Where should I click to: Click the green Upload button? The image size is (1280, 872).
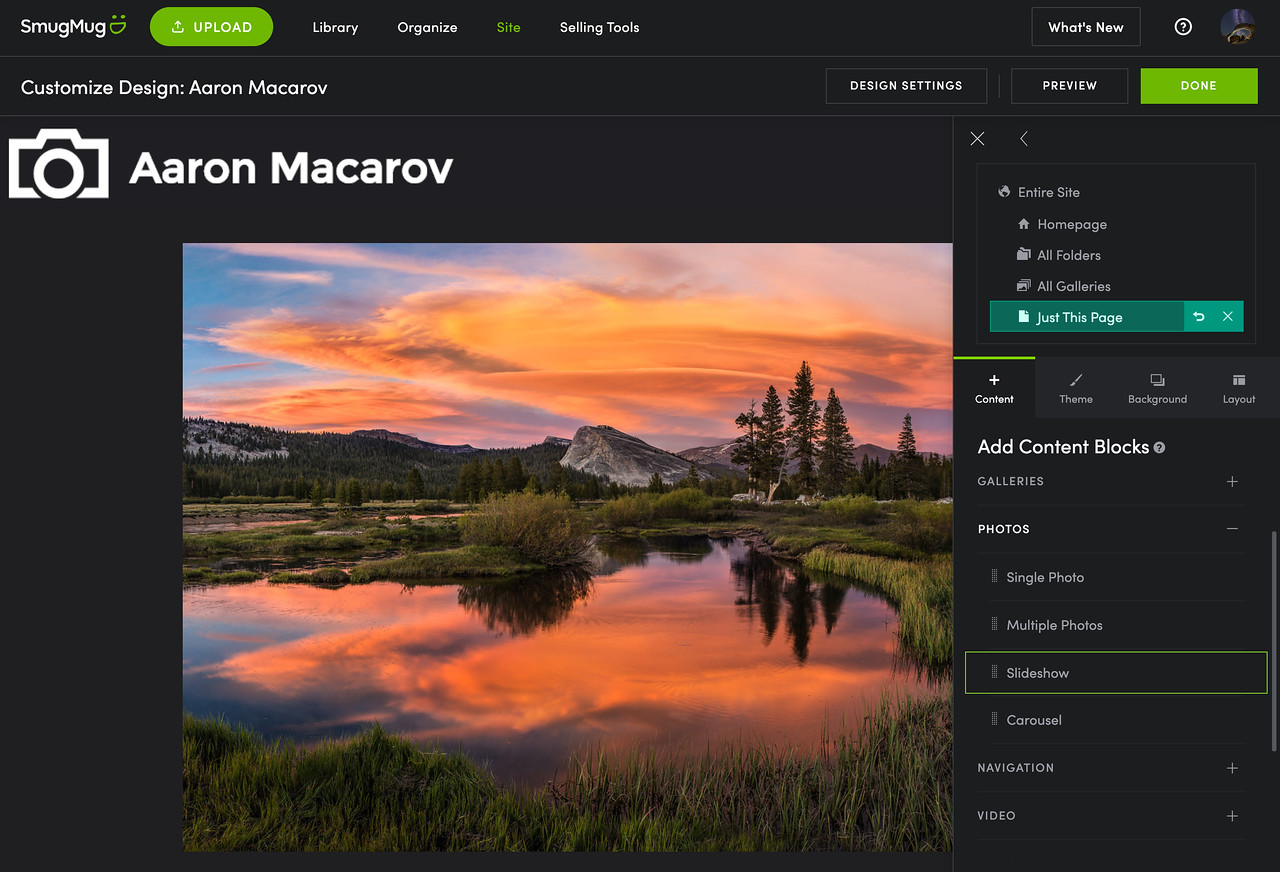[x=211, y=27]
